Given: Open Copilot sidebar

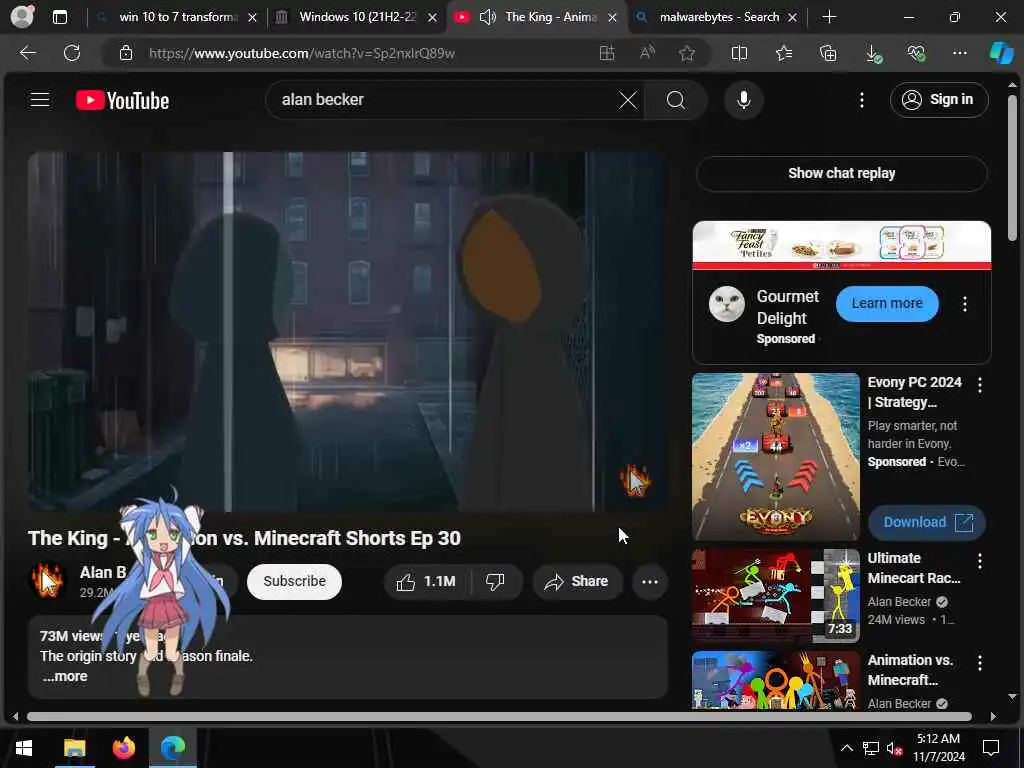Looking at the screenshot, I should click(x=1001, y=53).
